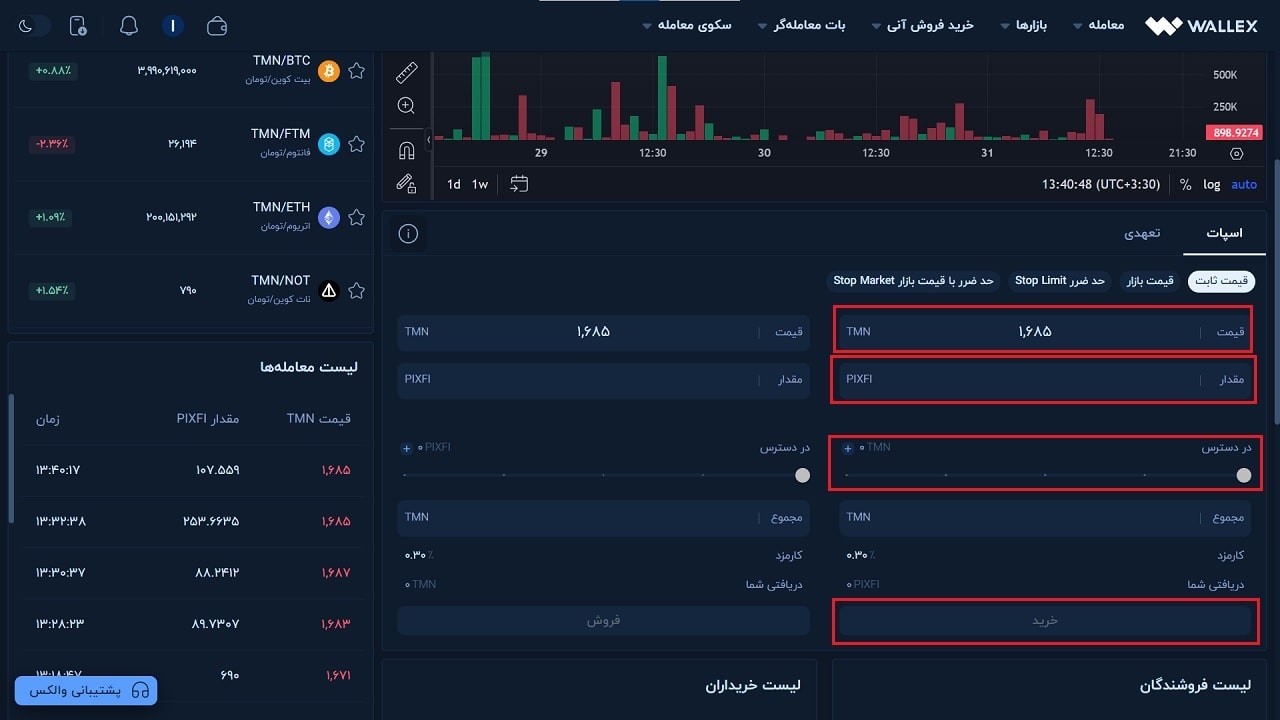Screen dimensions: 1280x720
Task: Switch to the تعهدی tab
Action: 1141,233
